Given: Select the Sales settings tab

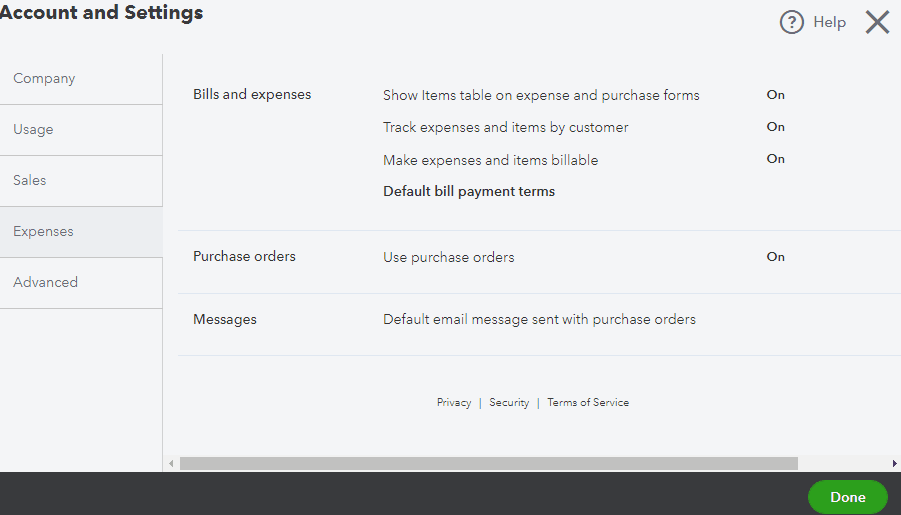Looking at the screenshot, I should 30,181.
